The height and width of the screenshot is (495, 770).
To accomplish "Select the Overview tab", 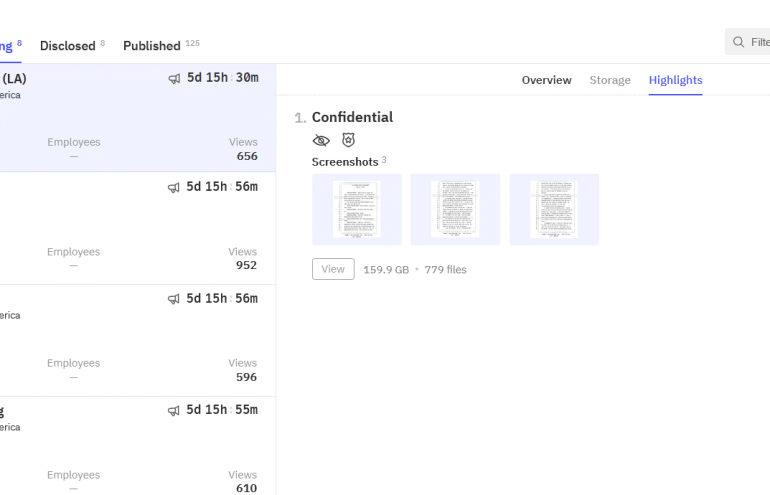I will click(546, 80).
